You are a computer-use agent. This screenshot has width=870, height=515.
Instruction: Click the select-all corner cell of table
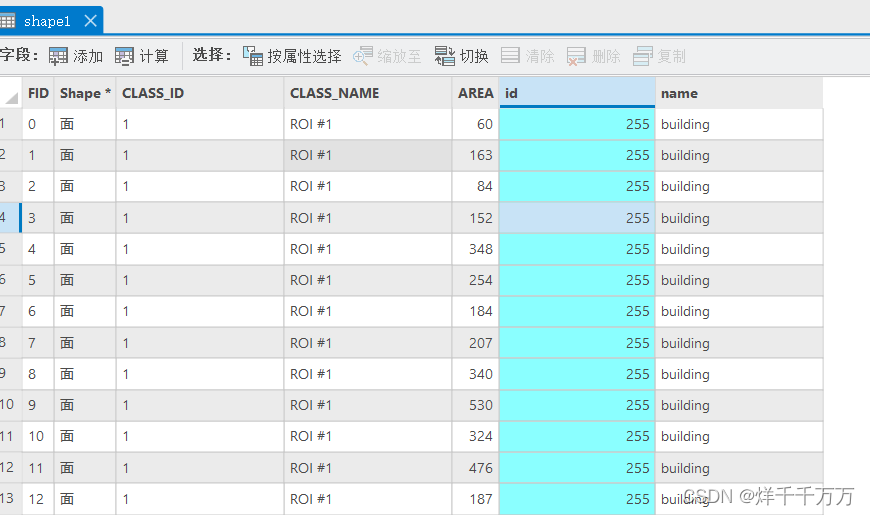(x=11, y=93)
